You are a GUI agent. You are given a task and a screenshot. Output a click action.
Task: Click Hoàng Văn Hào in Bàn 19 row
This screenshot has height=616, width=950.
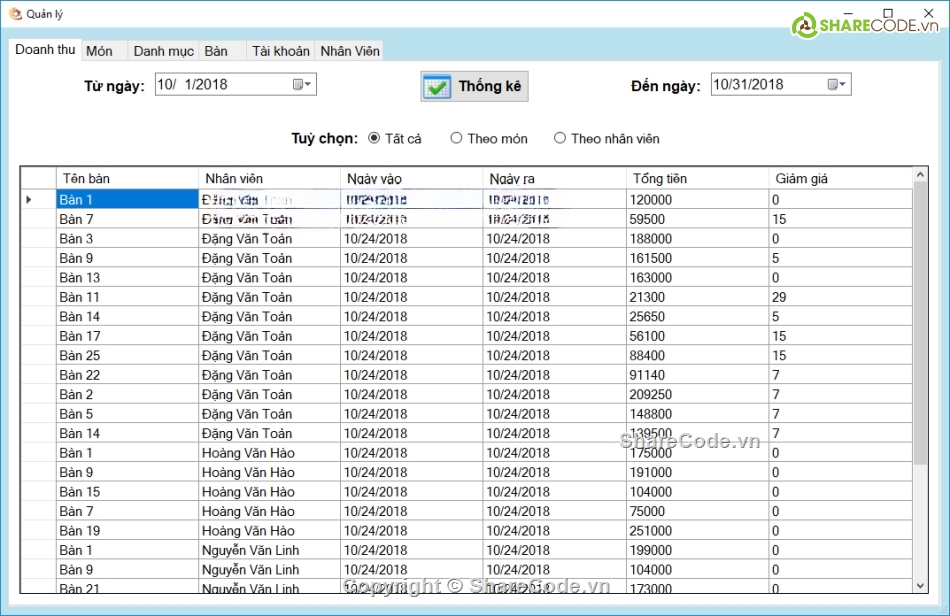269,531
